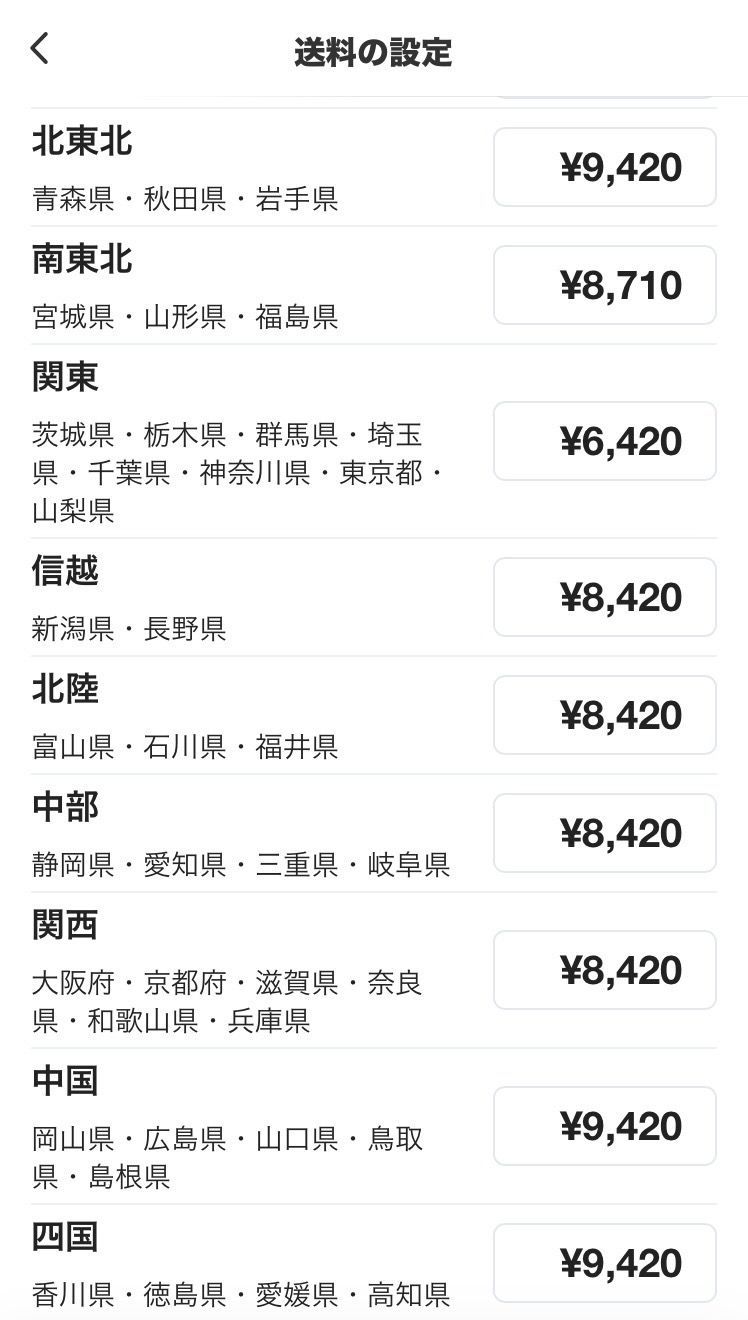
Task: Select the 関東 region heading
Action: pos(65,377)
